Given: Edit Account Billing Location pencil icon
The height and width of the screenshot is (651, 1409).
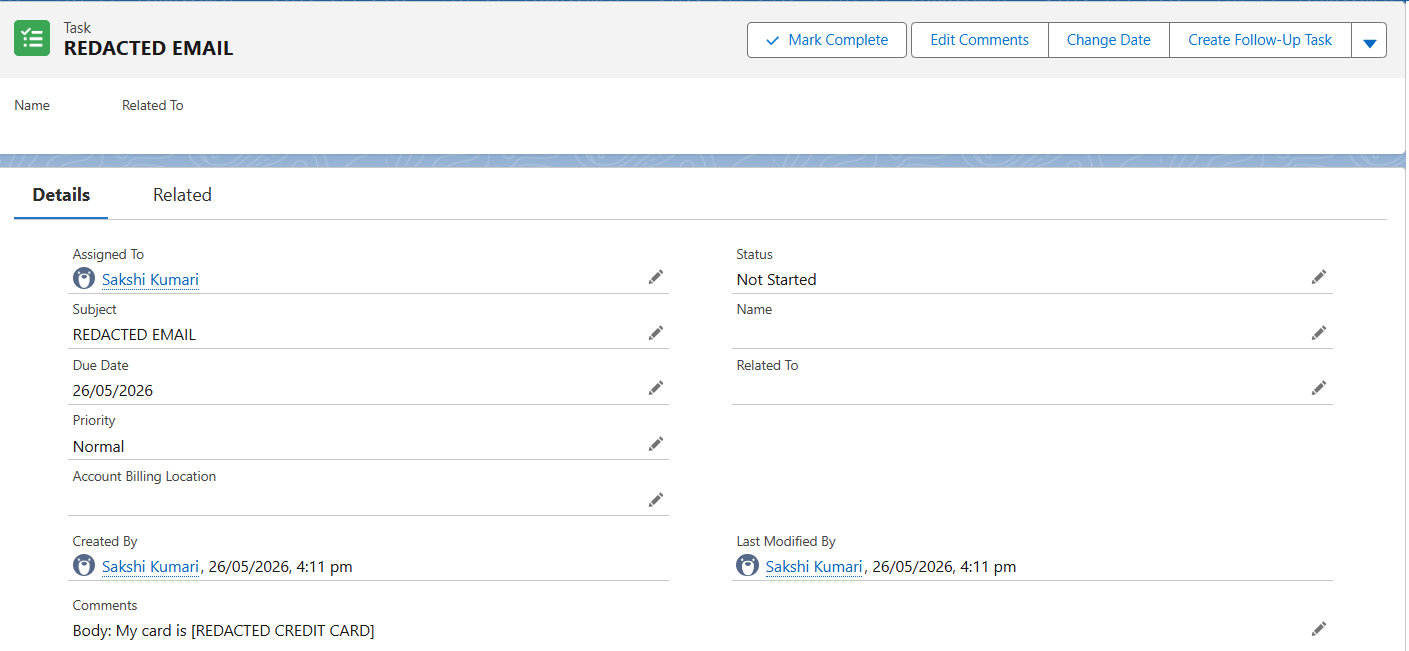Looking at the screenshot, I should coord(656,500).
